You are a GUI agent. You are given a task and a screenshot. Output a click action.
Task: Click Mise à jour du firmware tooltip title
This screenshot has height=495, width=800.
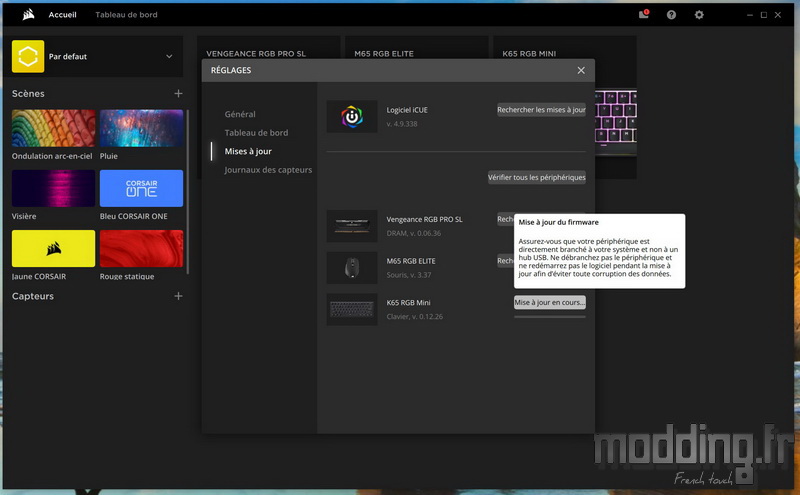[559, 222]
